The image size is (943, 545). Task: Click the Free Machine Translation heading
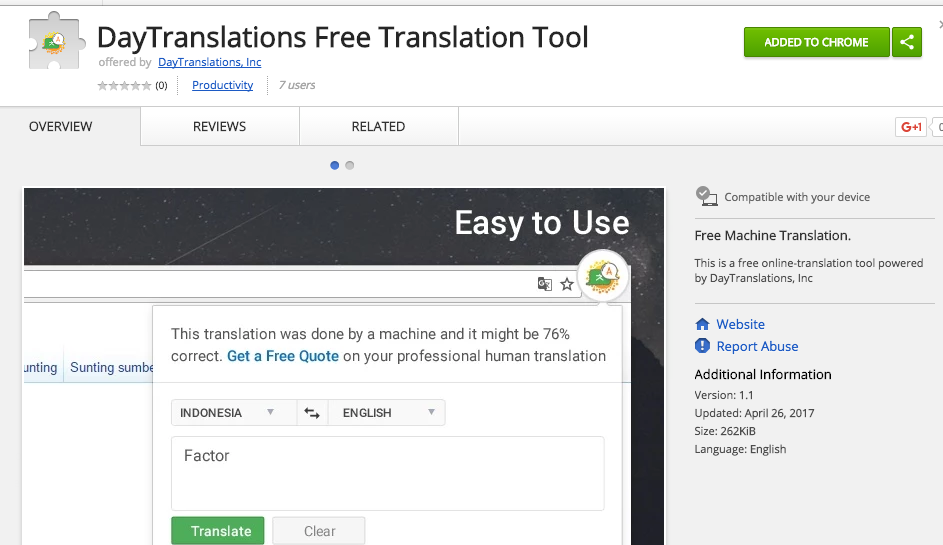[x=772, y=236]
